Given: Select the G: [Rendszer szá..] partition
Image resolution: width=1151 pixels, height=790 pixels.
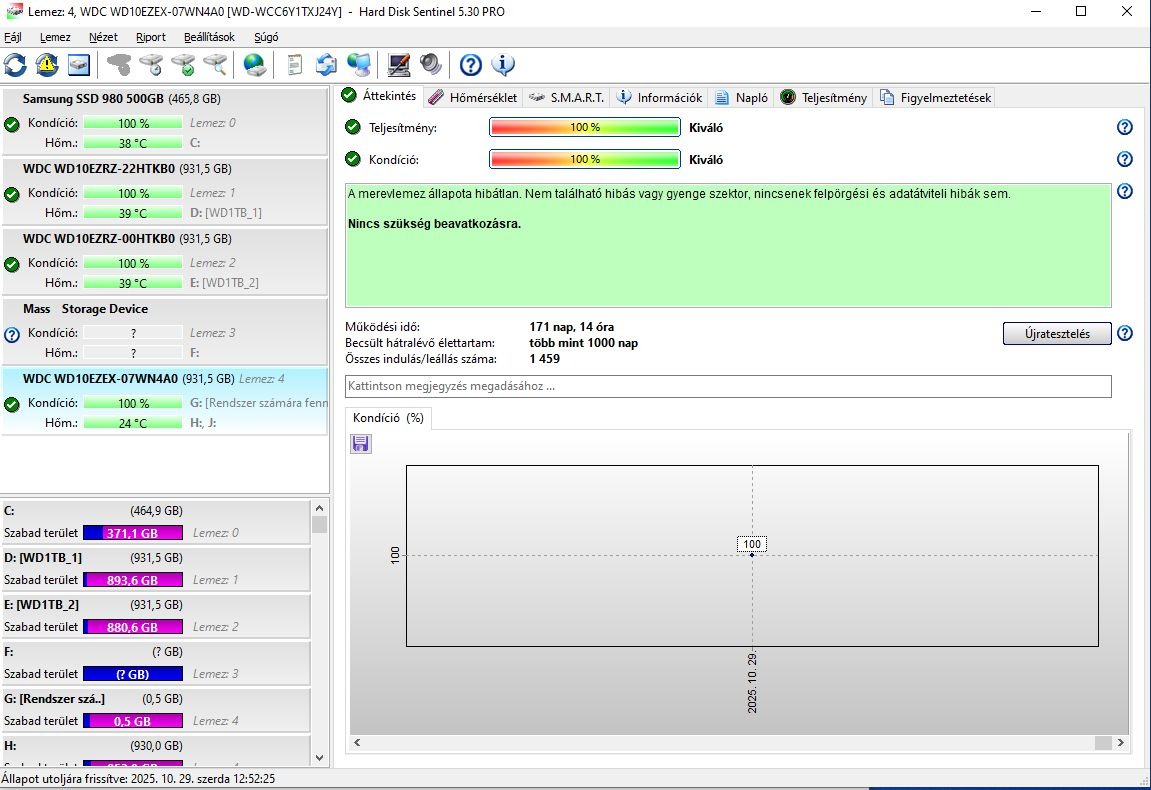Looking at the screenshot, I should (x=156, y=710).
